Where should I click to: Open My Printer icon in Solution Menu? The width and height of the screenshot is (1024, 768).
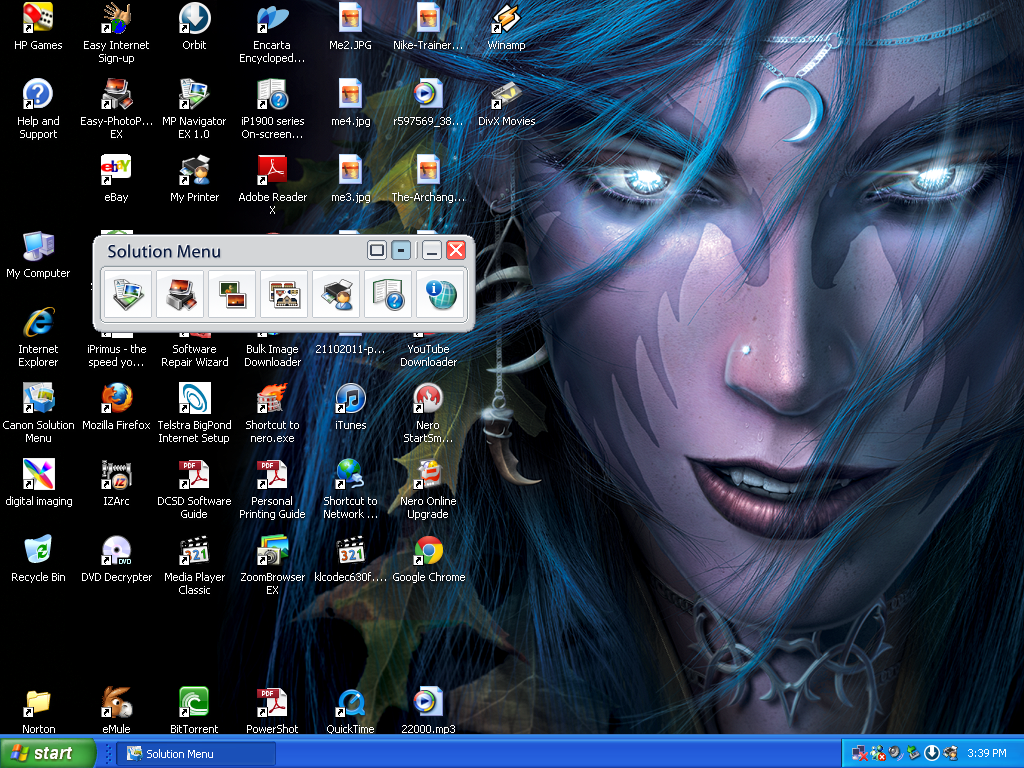(336, 294)
